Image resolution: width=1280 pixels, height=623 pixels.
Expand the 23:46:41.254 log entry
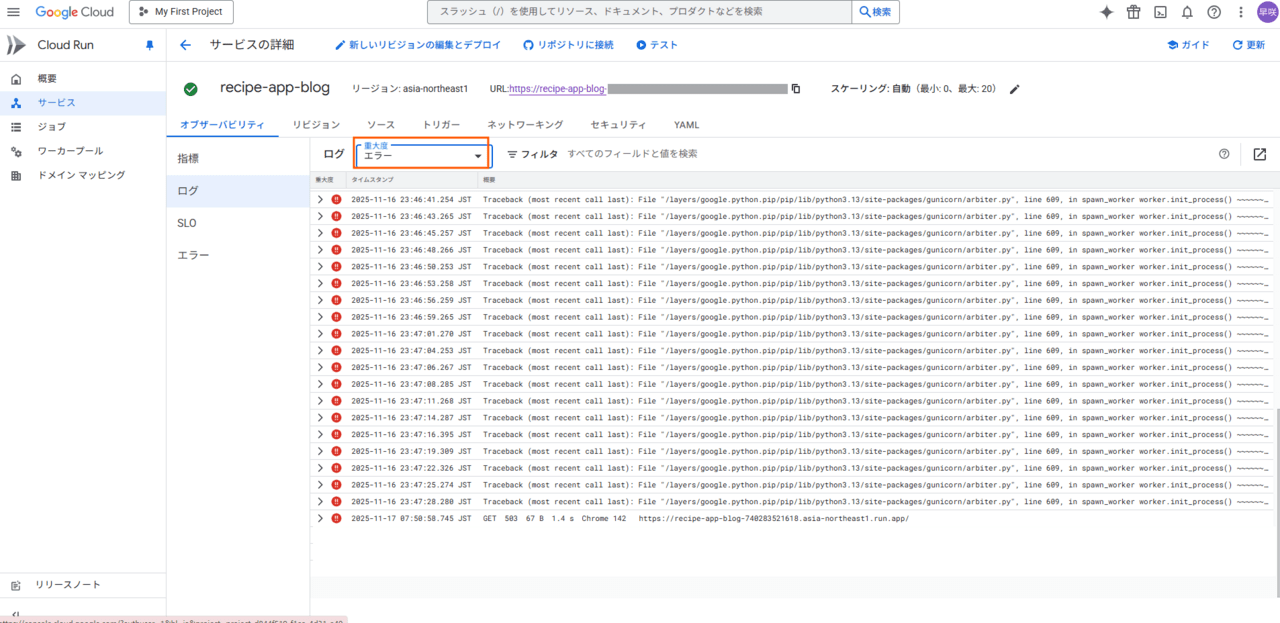coord(320,199)
